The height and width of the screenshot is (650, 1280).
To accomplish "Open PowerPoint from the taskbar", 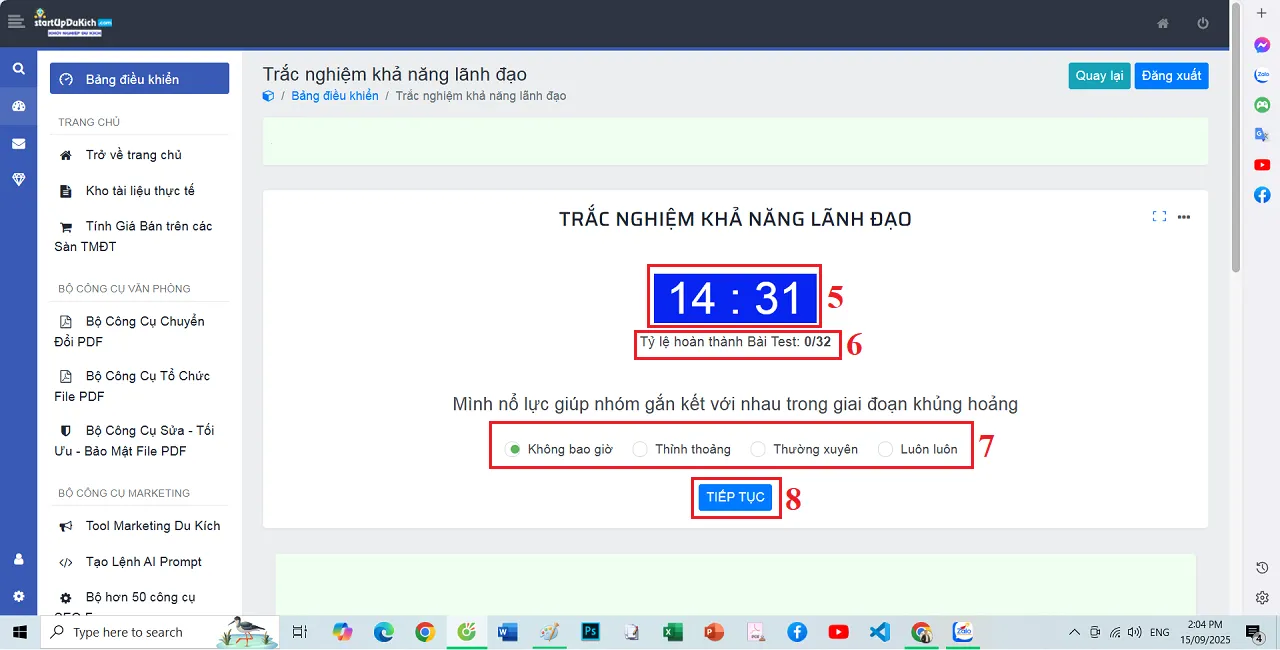I will pyautogui.click(x=714, y=632).
